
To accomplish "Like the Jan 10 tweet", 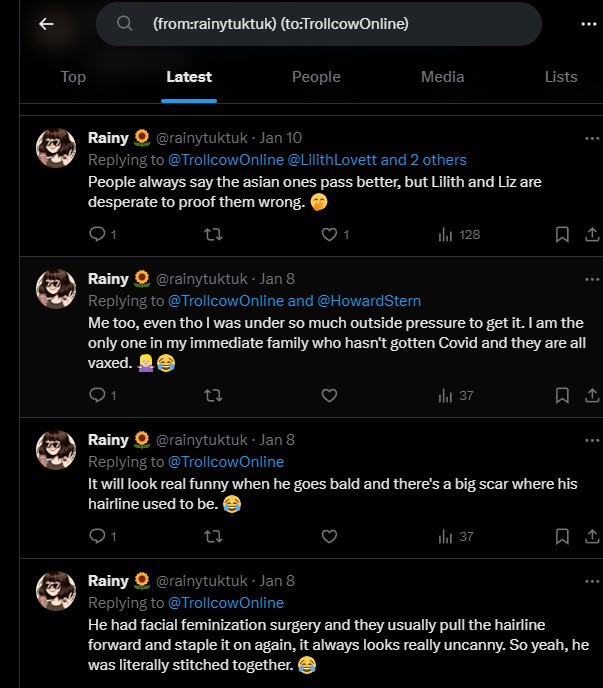I will [x=328, y=234].
